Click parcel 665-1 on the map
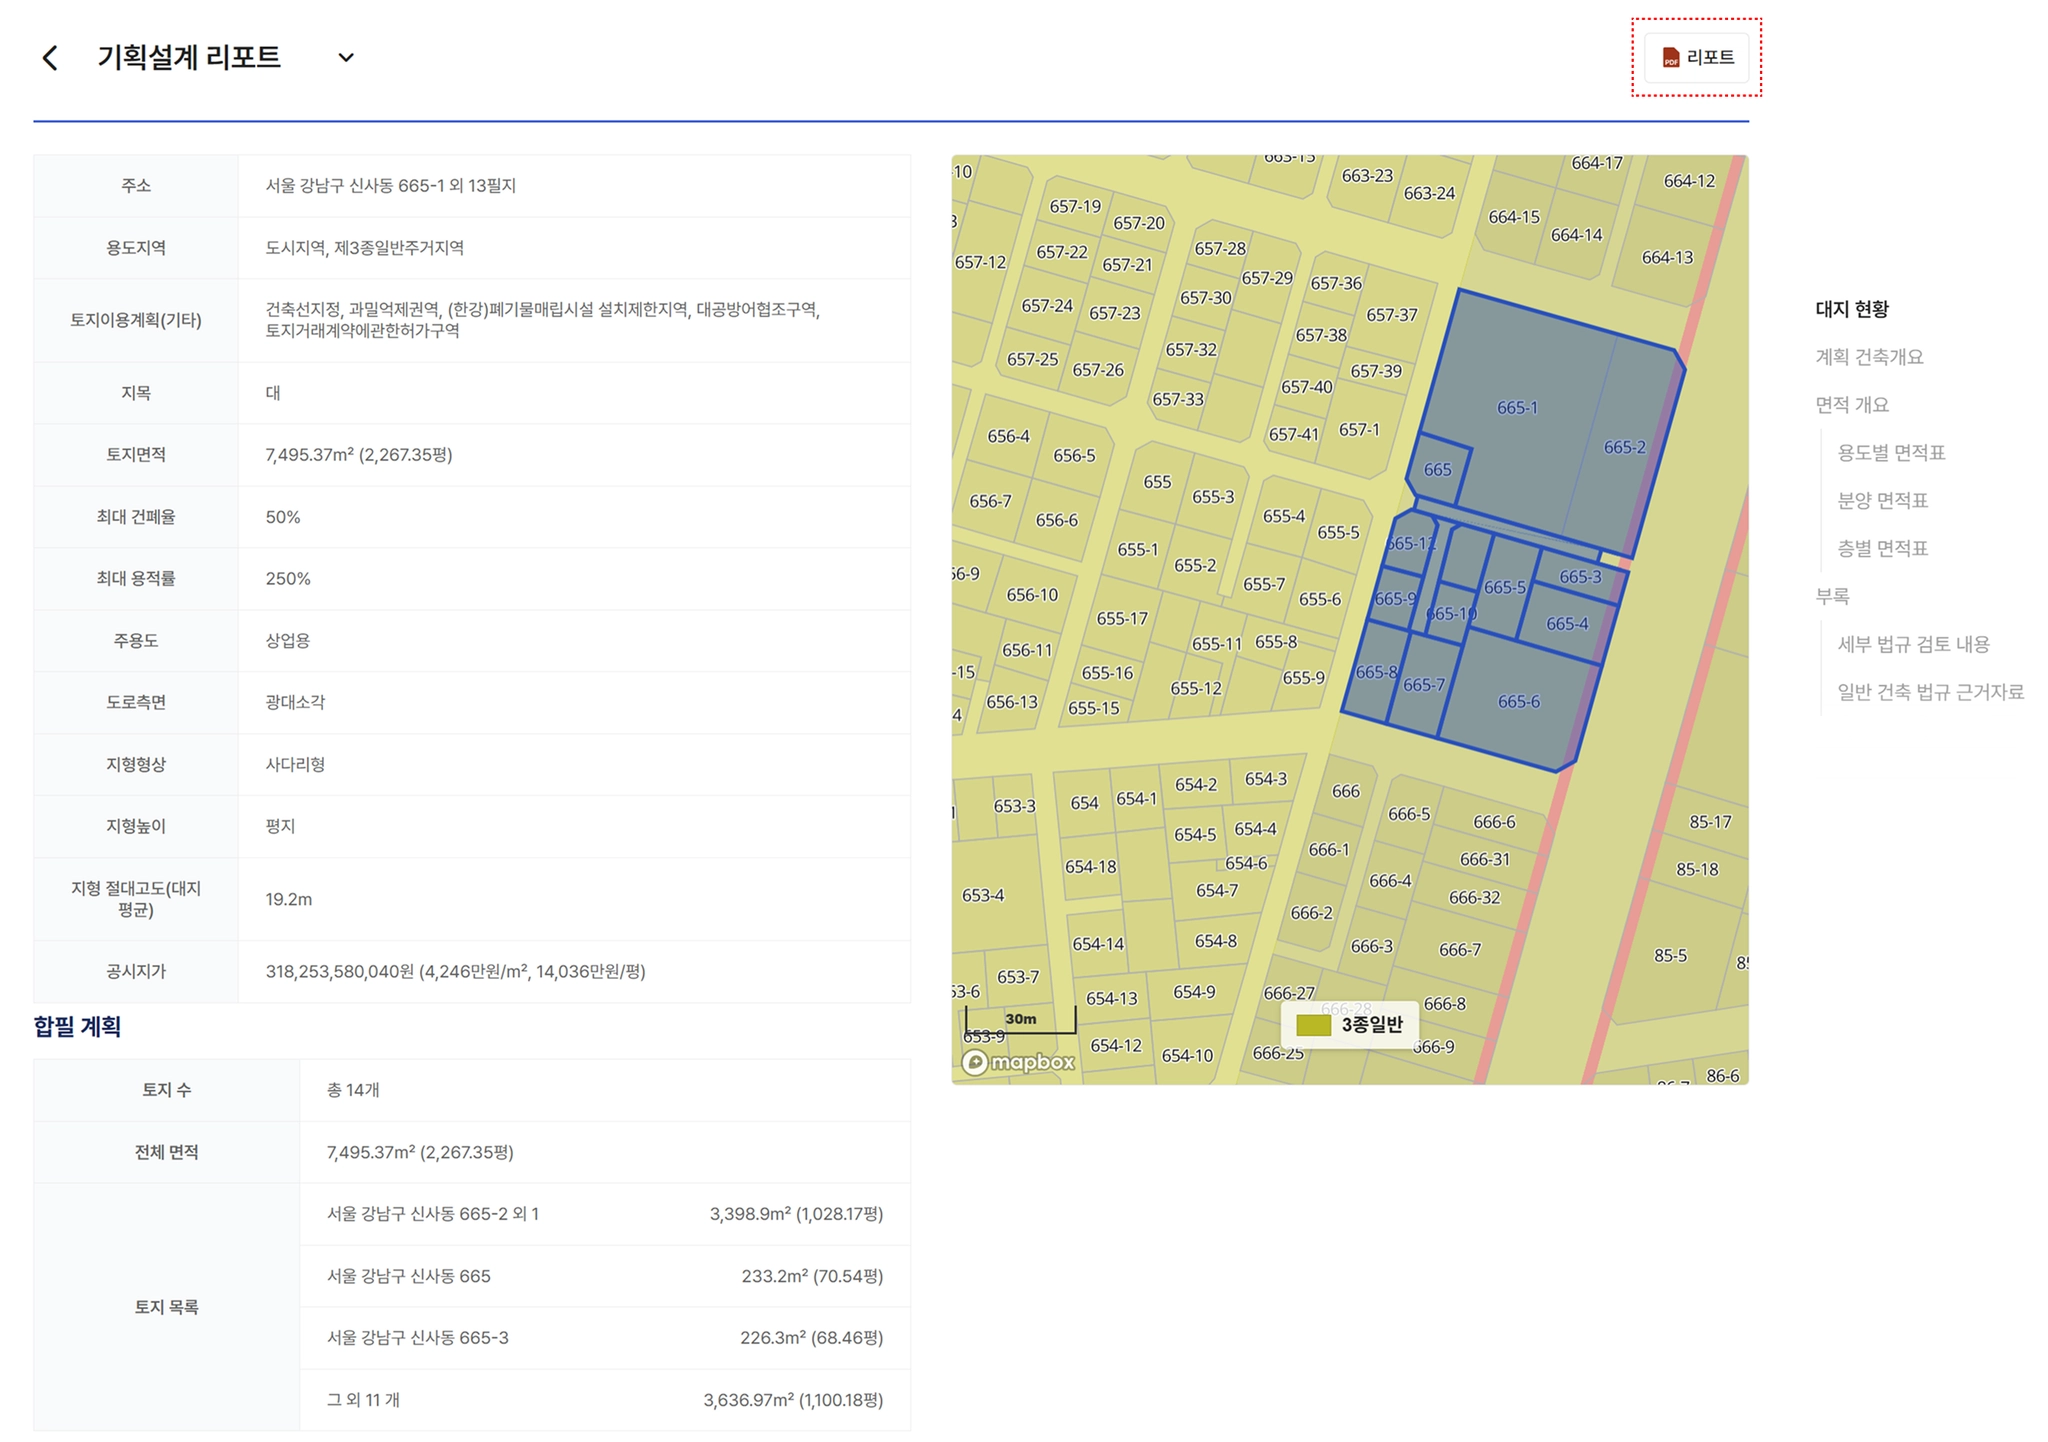Screen dimensions: 2048x1442 pyautogui.click(x=1516, y=408)
